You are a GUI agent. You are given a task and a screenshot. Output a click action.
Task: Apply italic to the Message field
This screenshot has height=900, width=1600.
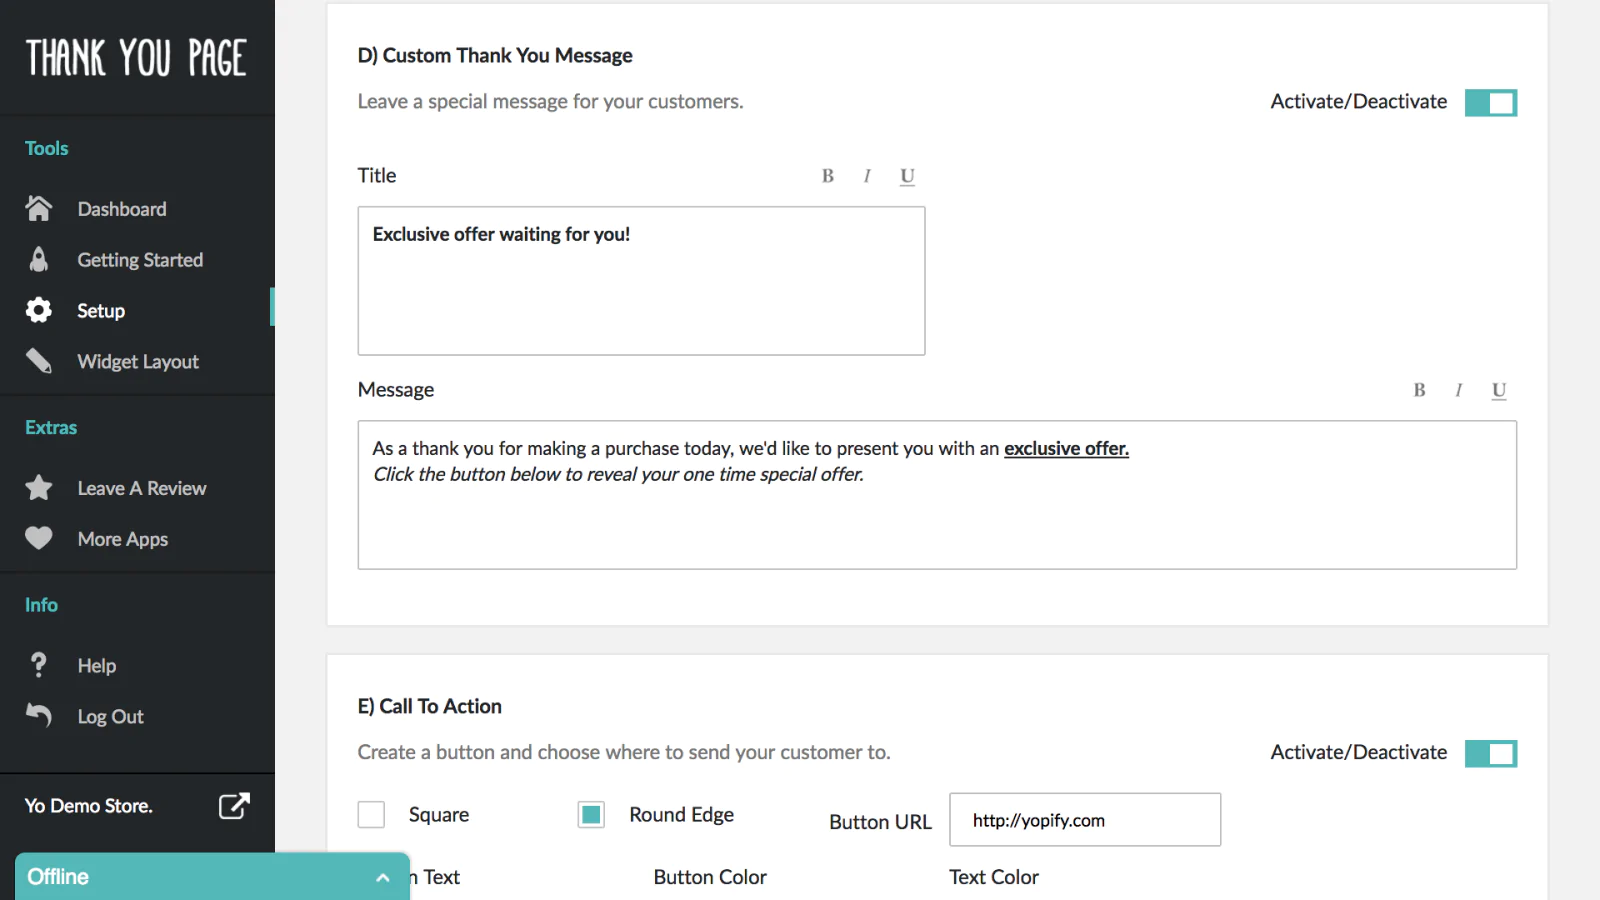pyautogui.click(x=1459, y=390)
